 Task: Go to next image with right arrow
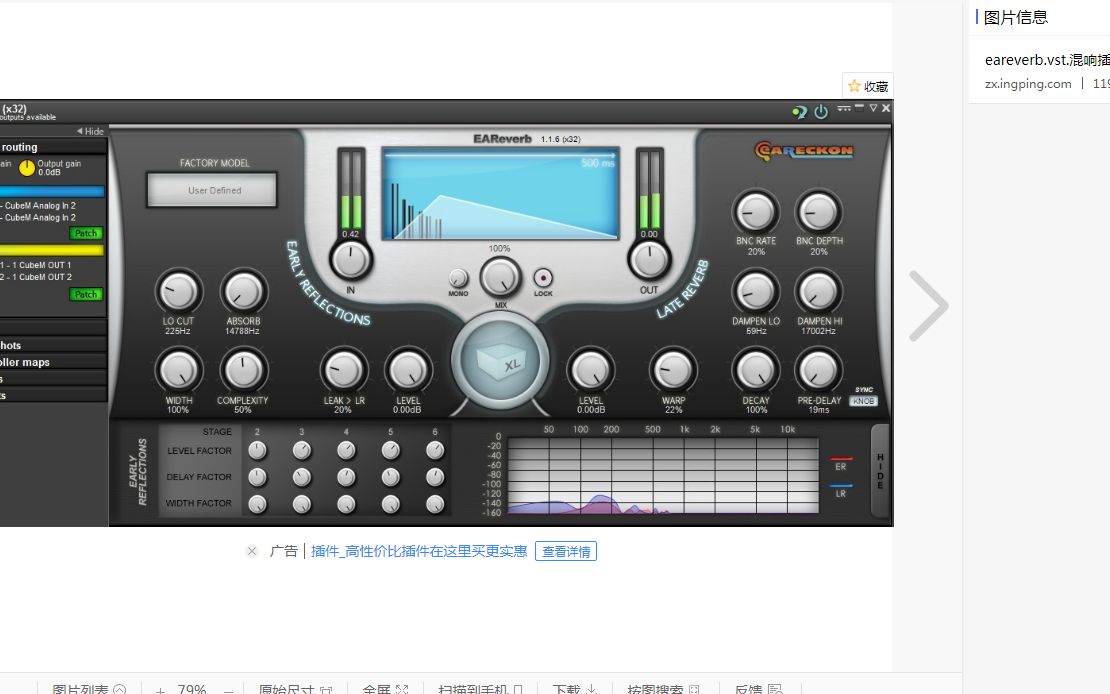click(929, 306)
